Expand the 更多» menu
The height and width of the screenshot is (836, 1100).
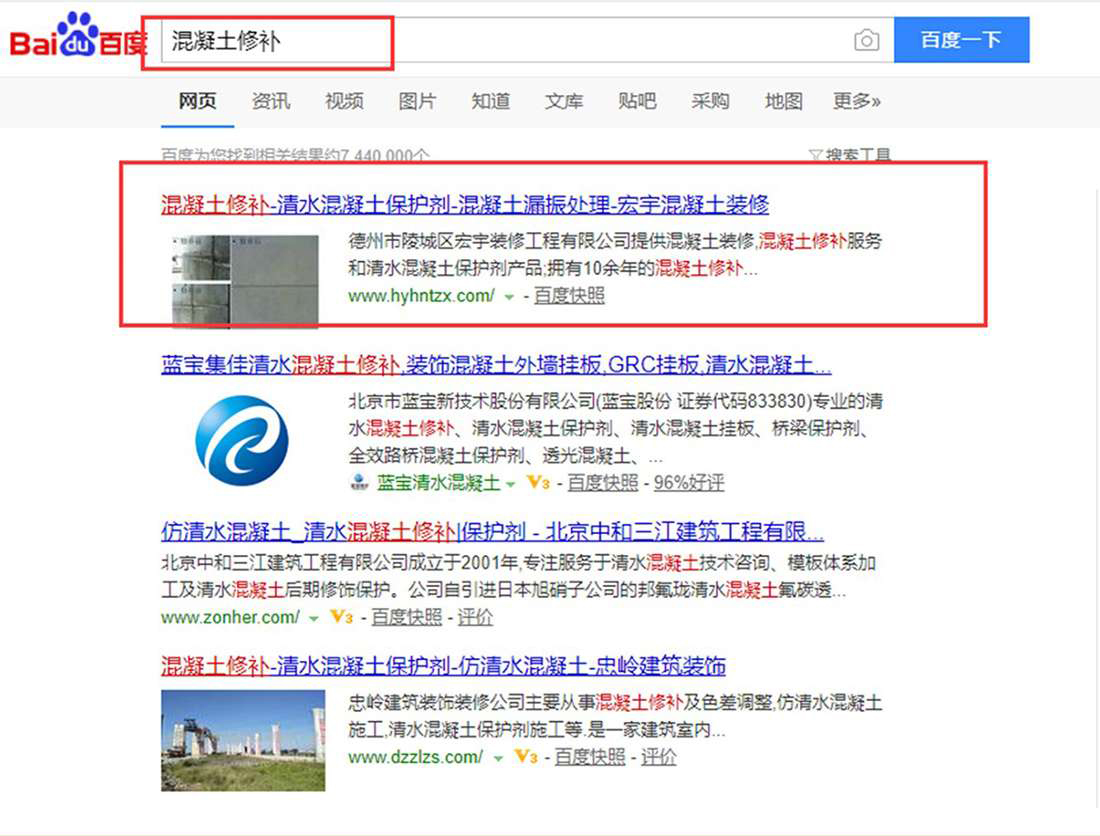coord(857,101)
